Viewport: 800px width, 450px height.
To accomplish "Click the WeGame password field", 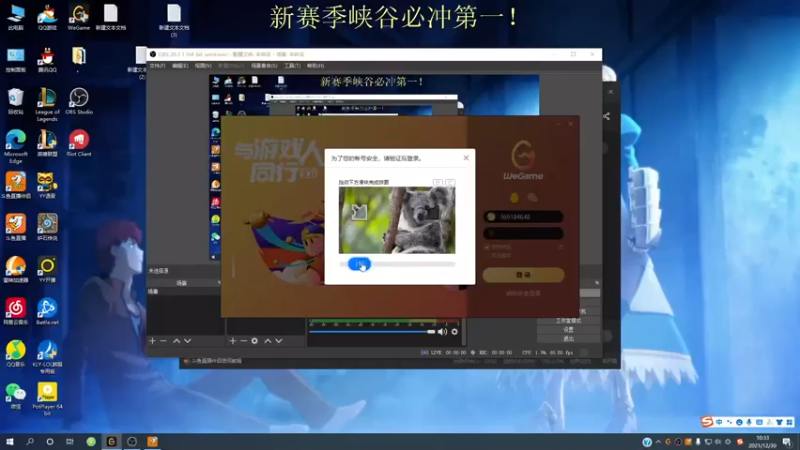I will click(x=523, y=233).
